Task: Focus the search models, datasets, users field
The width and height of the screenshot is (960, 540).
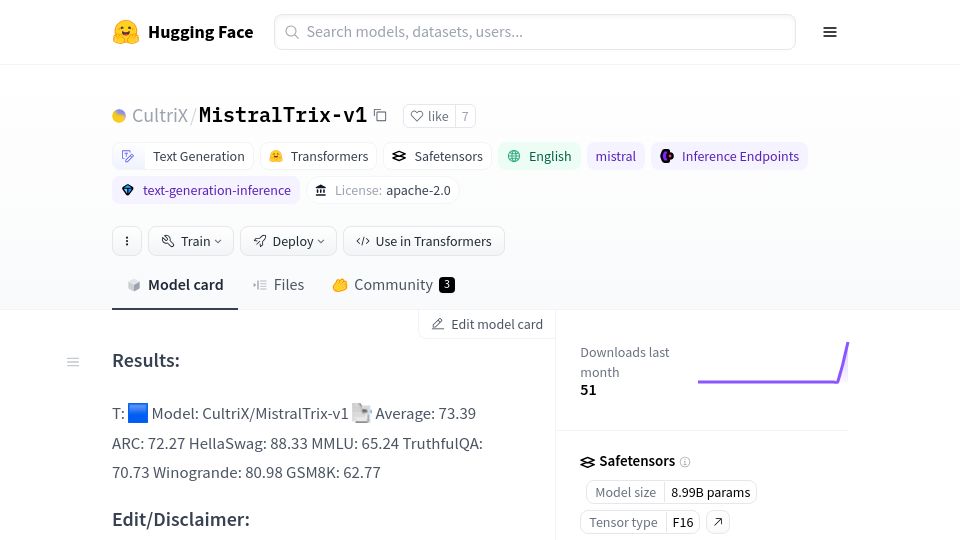Action: point(534,32)
